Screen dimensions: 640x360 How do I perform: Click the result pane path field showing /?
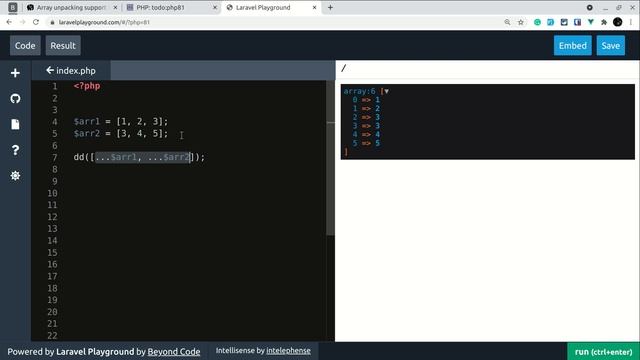(x=487, y=69)
